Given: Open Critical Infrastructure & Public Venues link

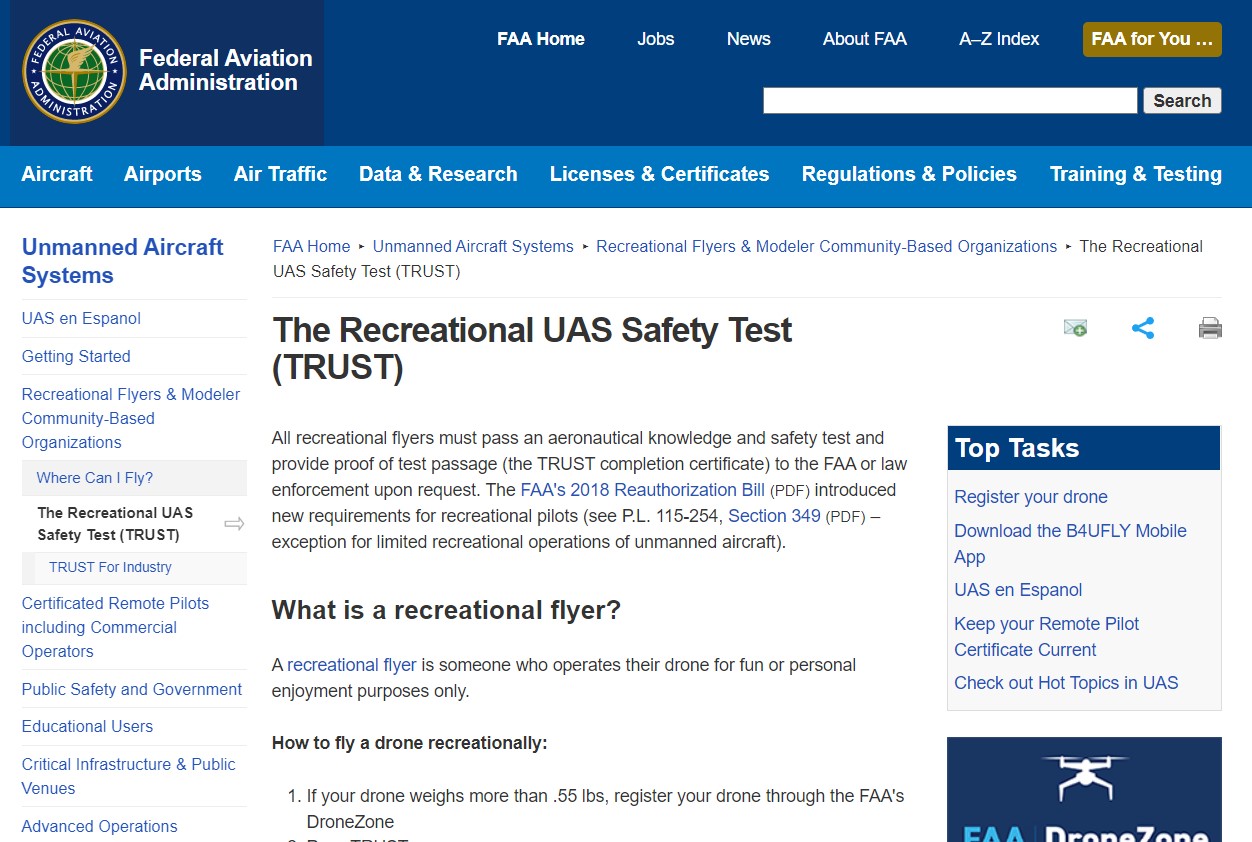Looking at the screenshot, I should [129, 776].
